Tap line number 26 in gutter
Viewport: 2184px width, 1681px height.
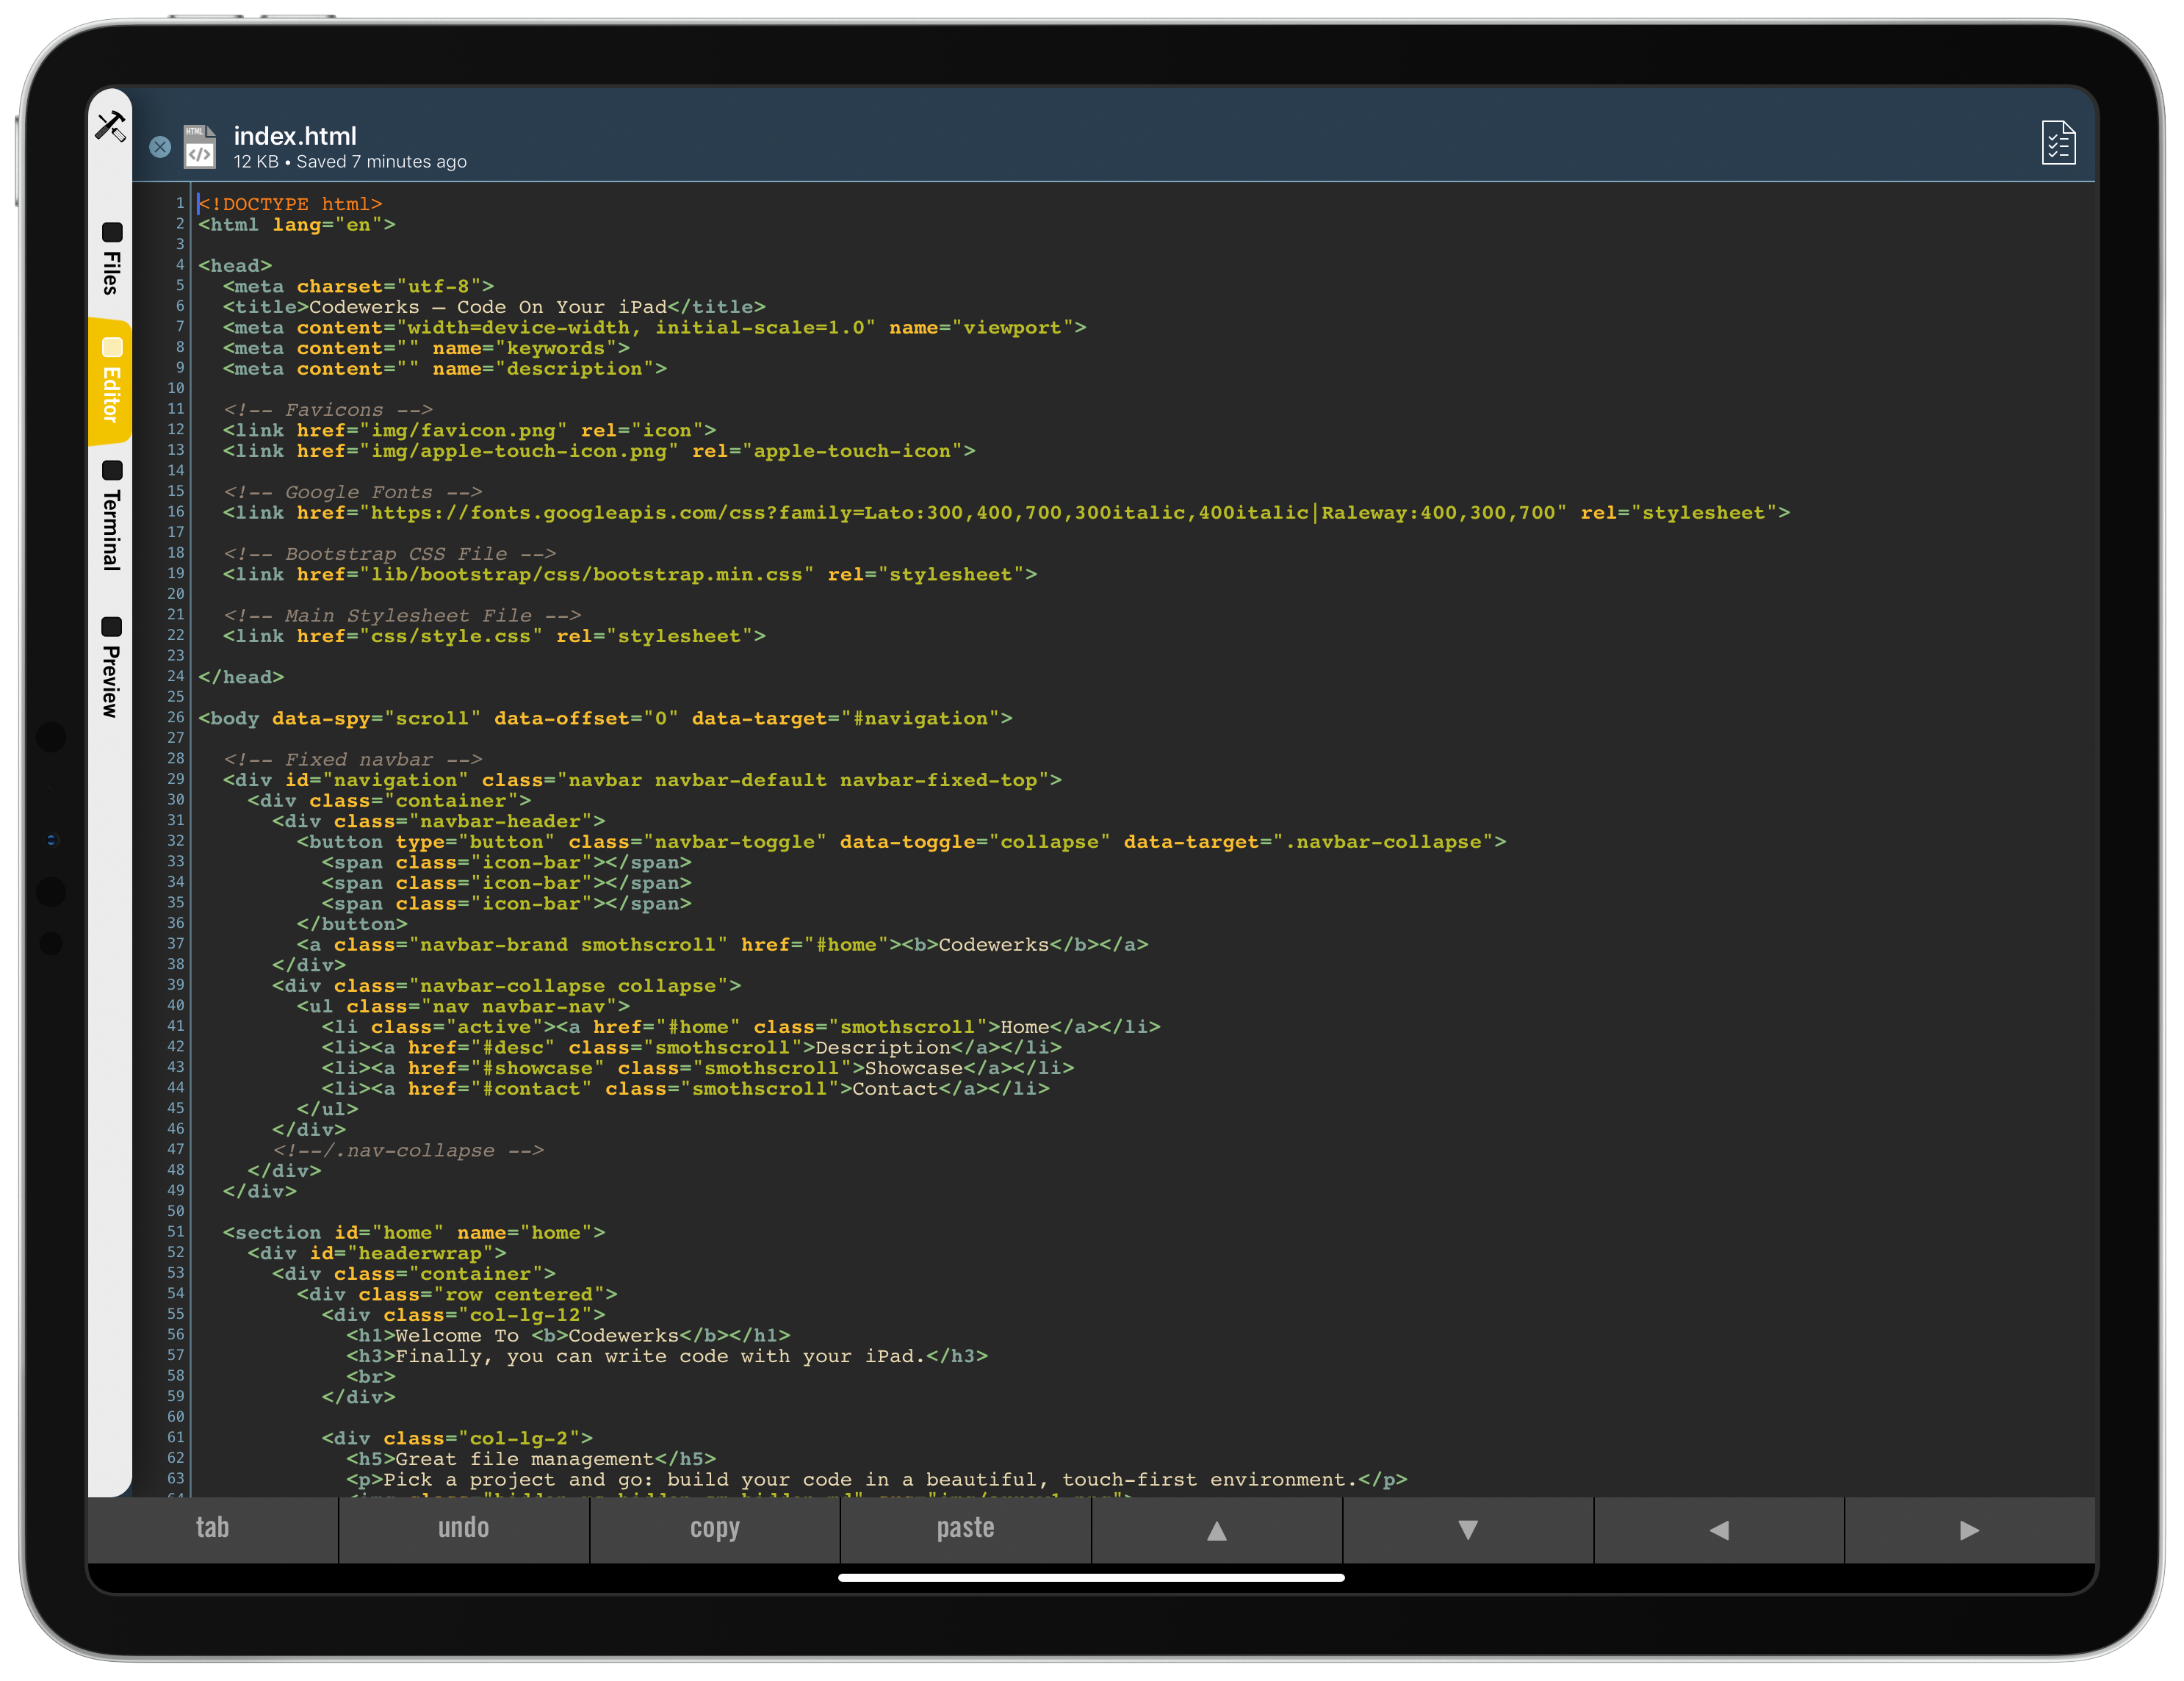[x=176, y=717]
